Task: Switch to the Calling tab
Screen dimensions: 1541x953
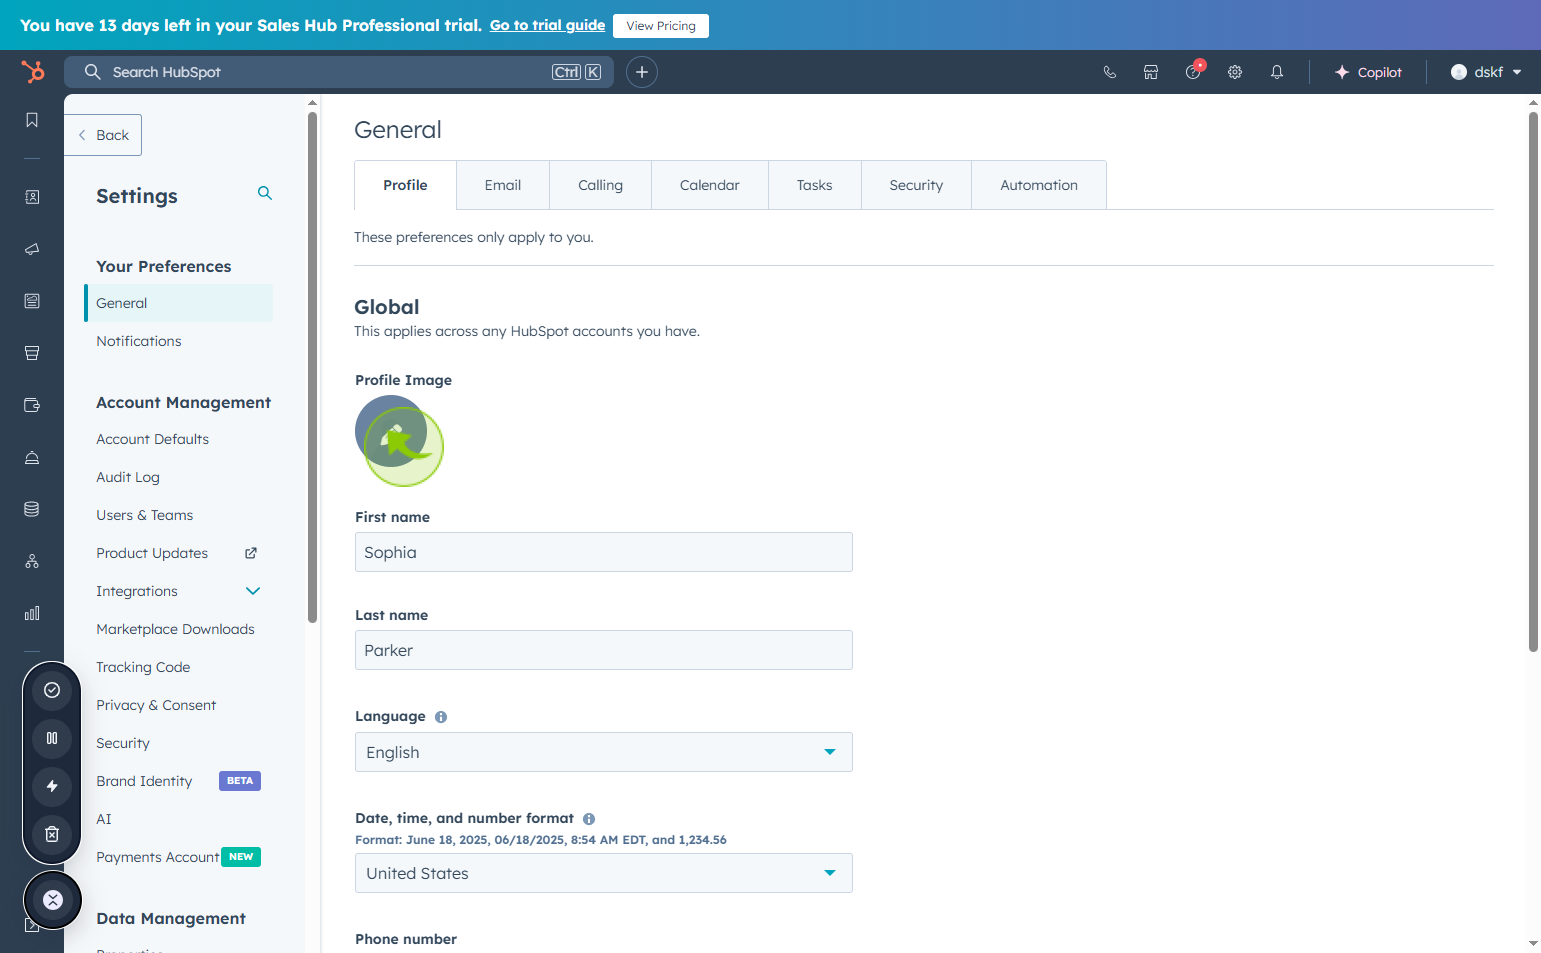Action: point(600,185)
